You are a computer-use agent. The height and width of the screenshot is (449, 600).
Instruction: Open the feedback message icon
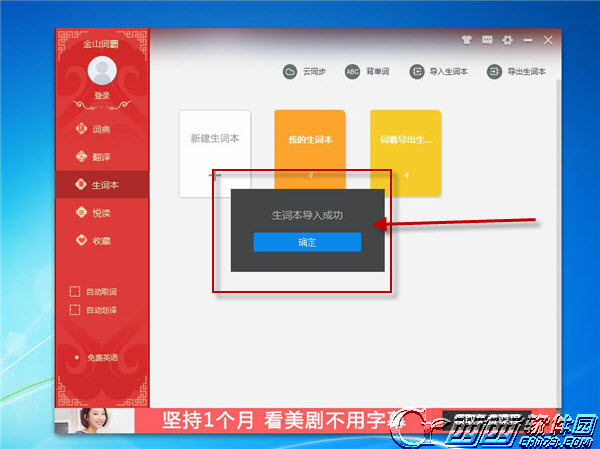[x=487, y=39]
